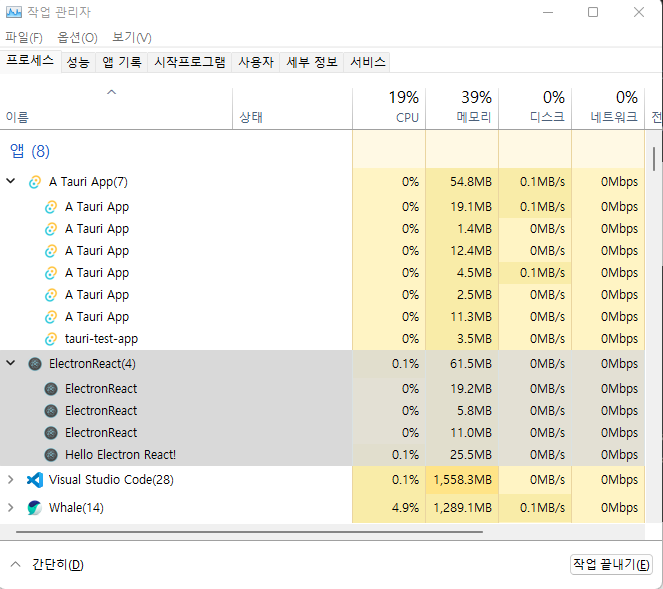Sort by the 메모리 column header
The height and width of the screenshot is (589, 663).
pos(462,109)
